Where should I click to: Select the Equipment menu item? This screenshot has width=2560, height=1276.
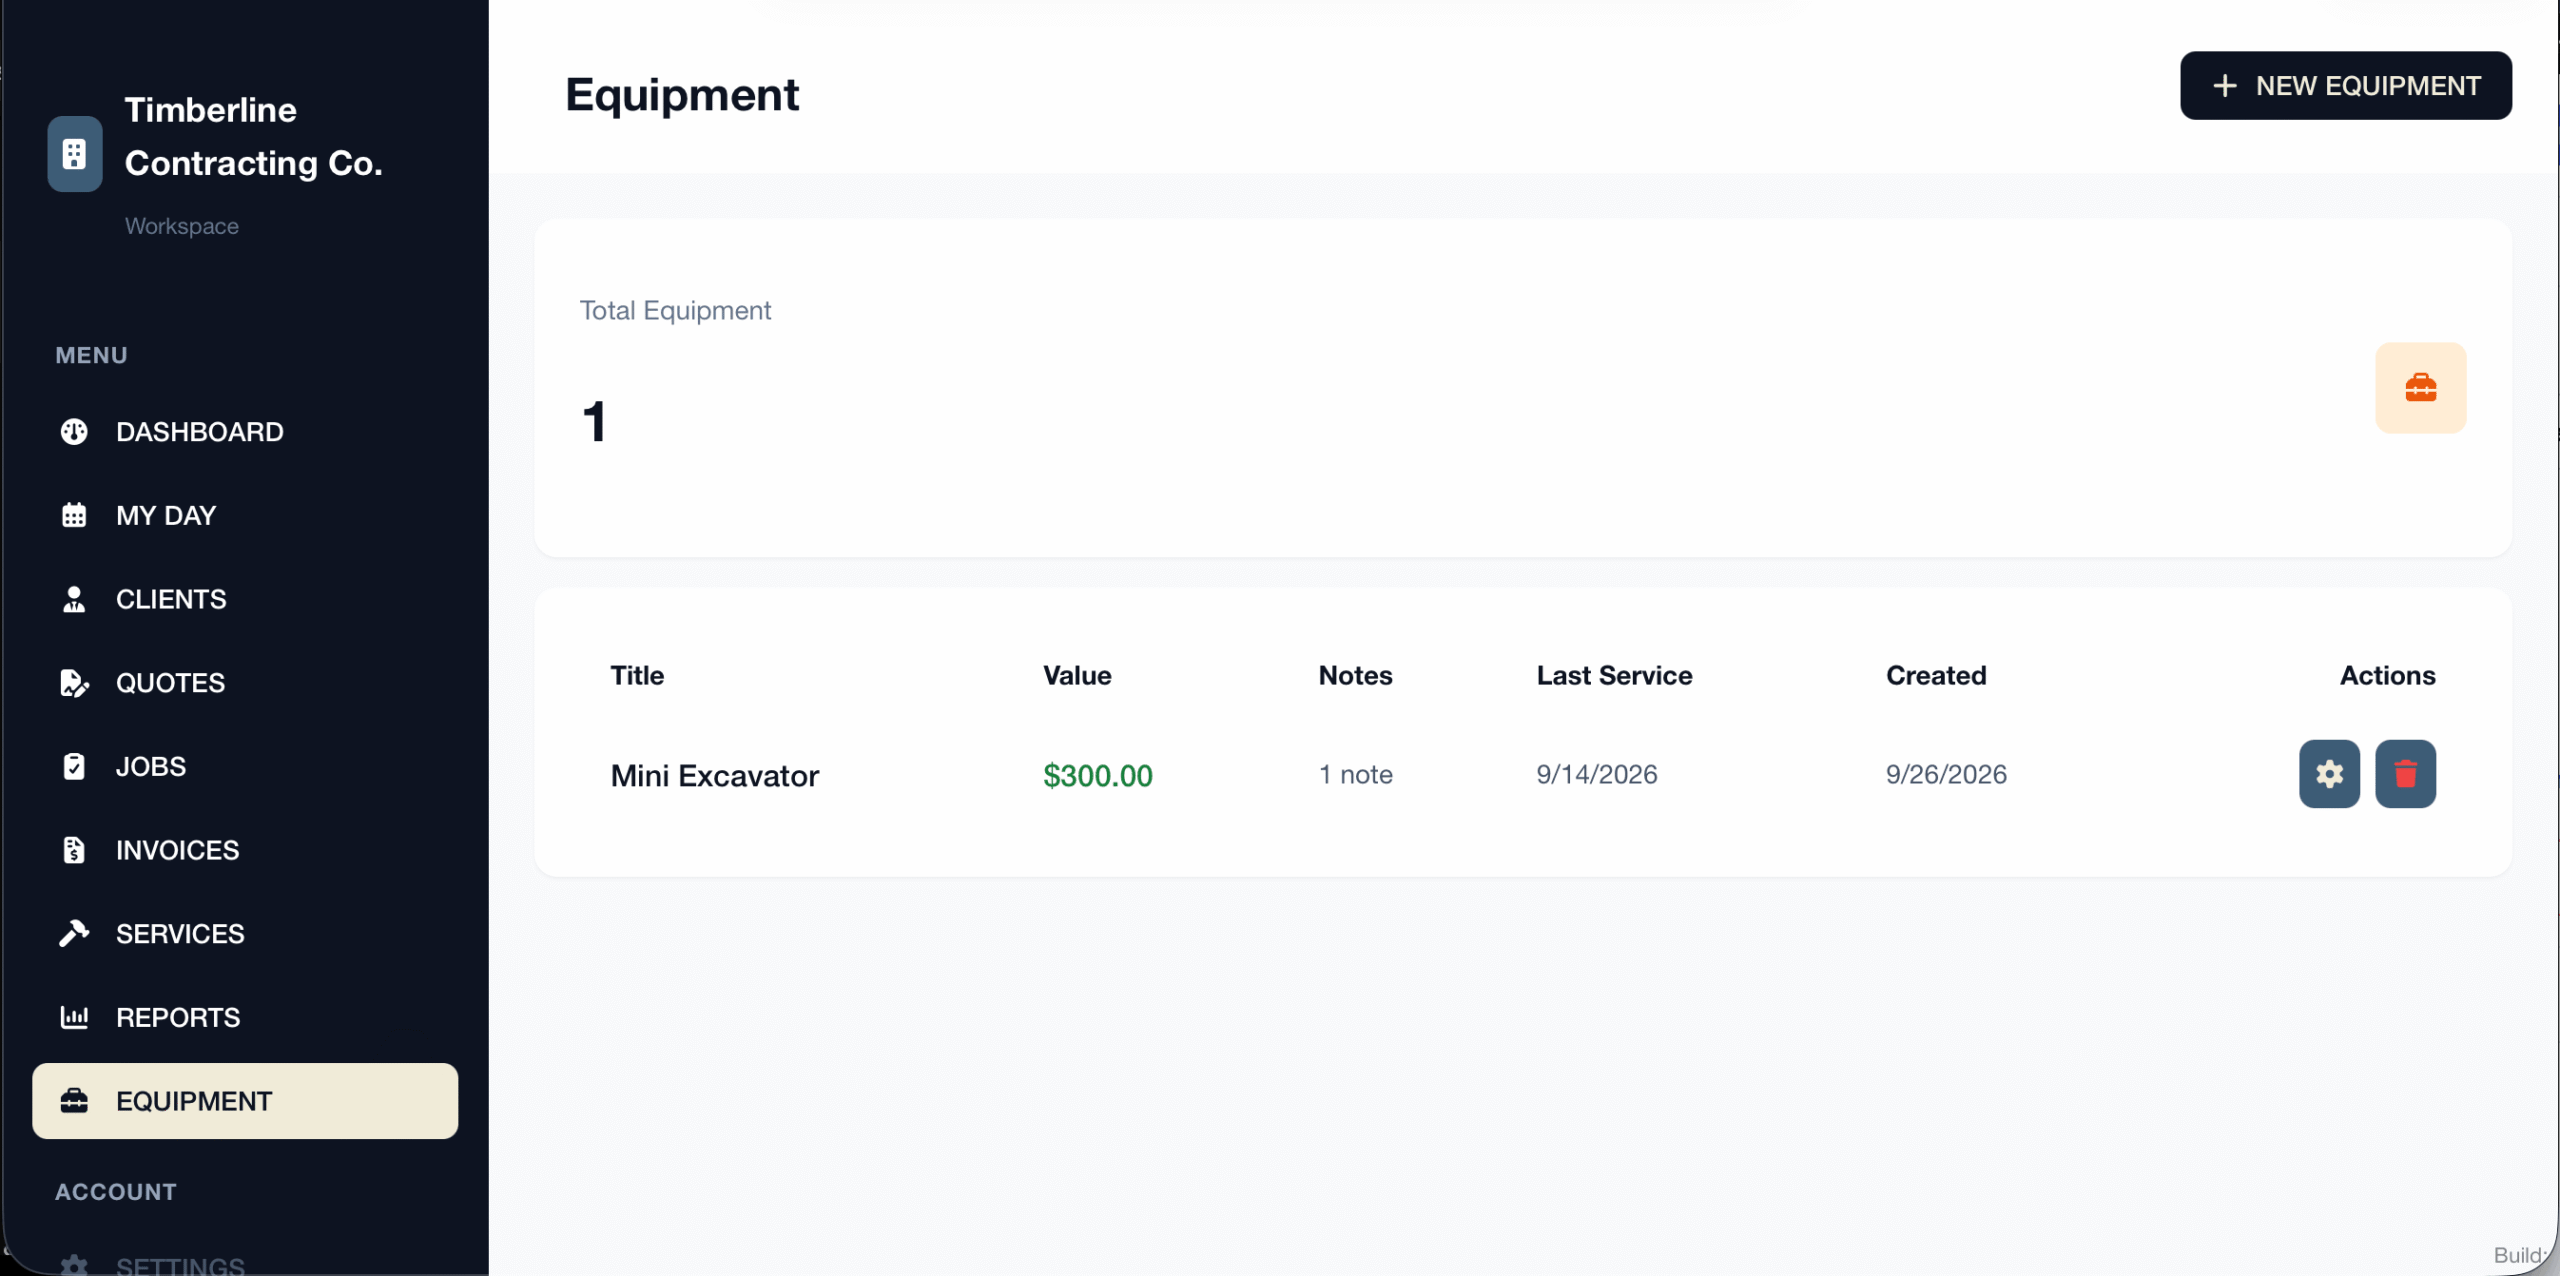coord(245,1101)
